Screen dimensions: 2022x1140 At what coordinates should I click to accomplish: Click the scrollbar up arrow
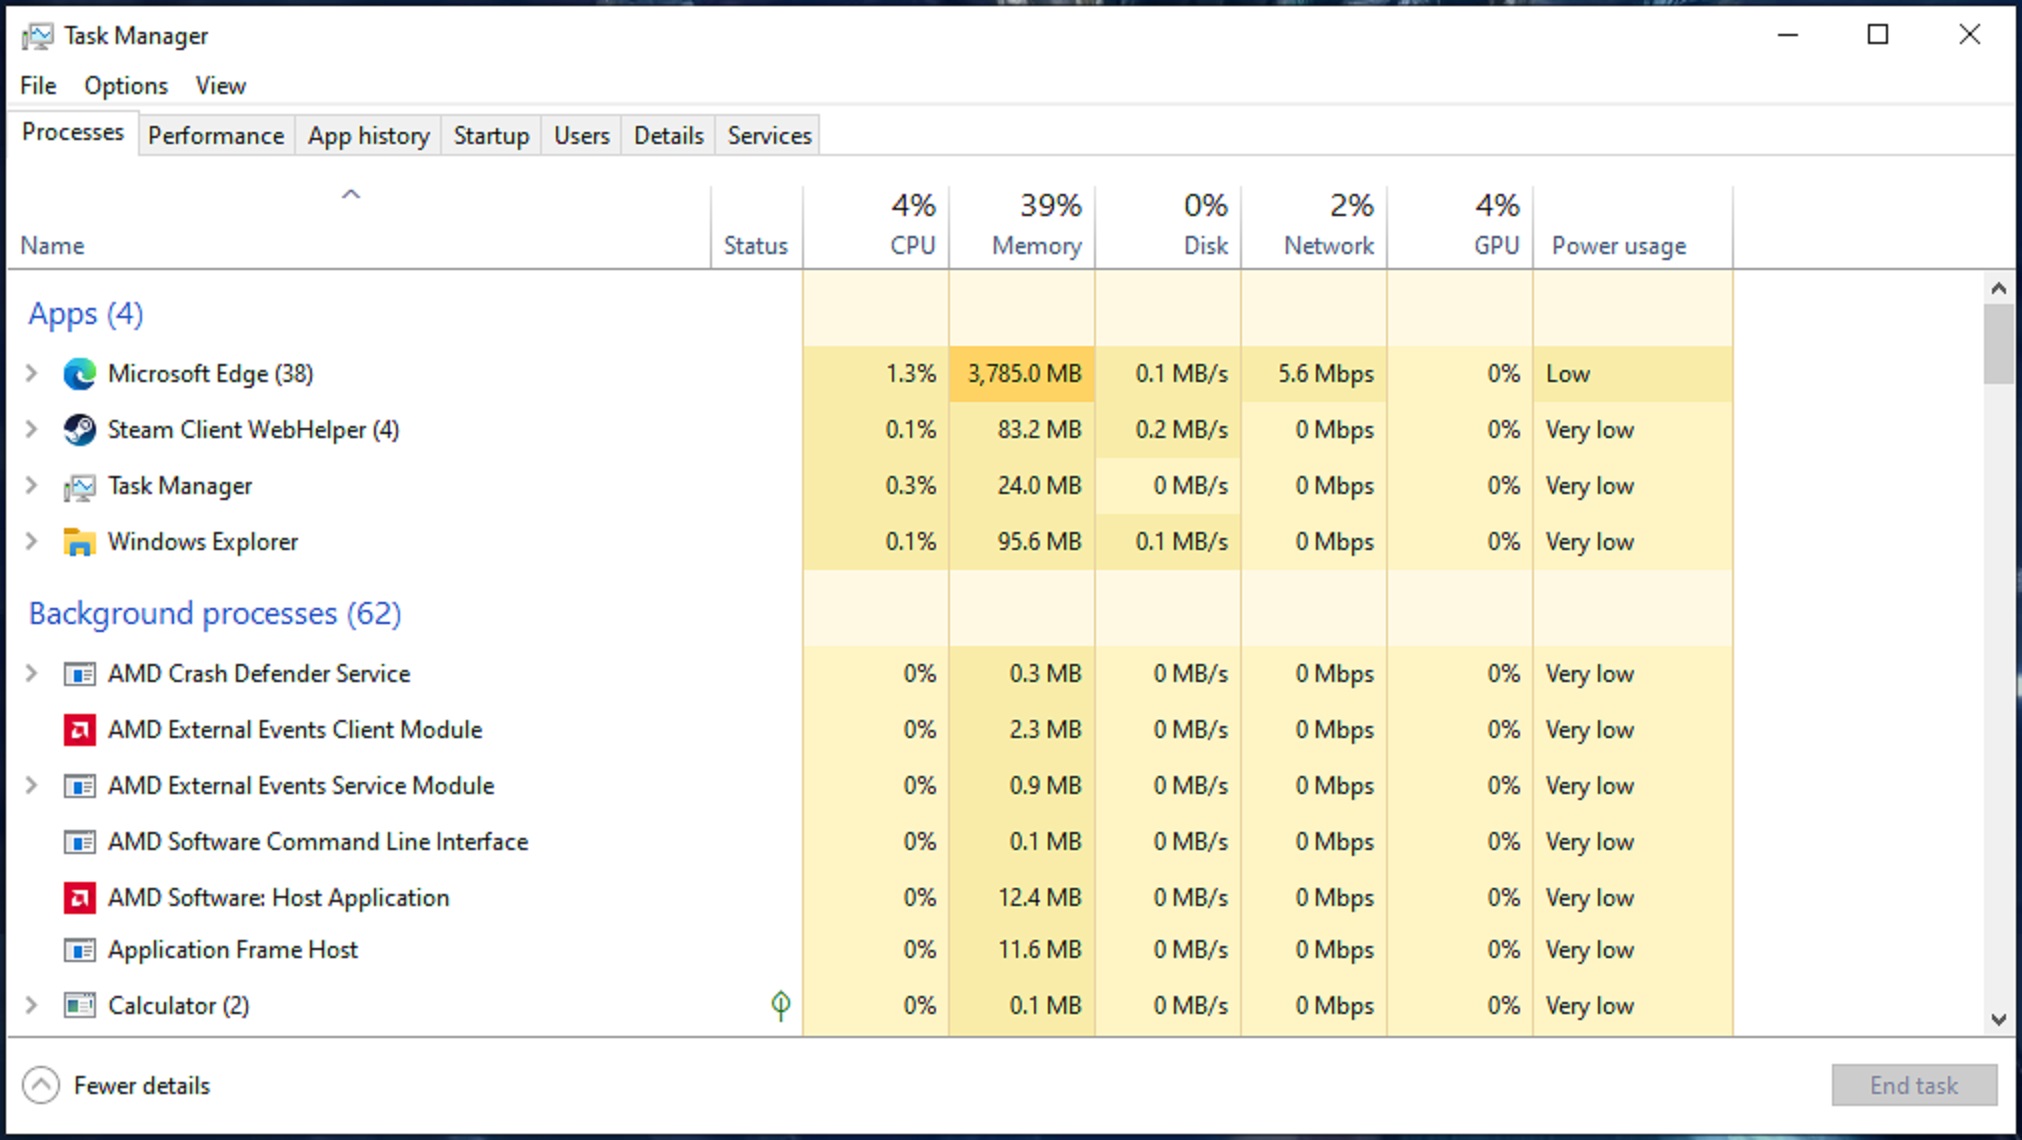pyautogui.click(x=1999, y=288)
